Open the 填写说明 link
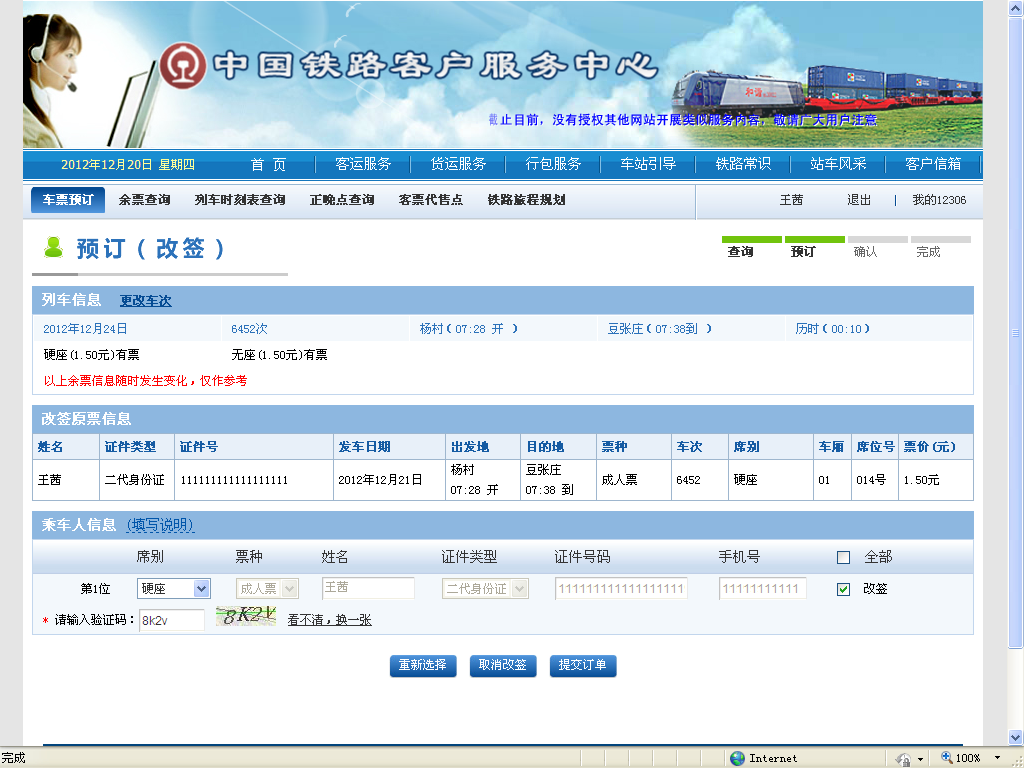Viewport: 1024px width, 768px height. (x=161, y=525)
